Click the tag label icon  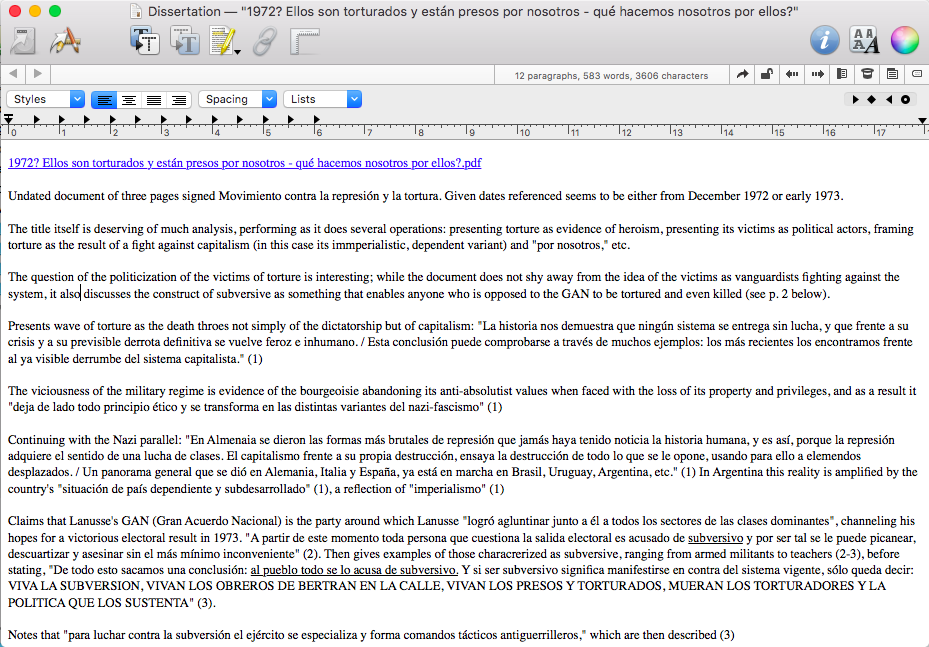pyautogui.click(x=917, y=74)
